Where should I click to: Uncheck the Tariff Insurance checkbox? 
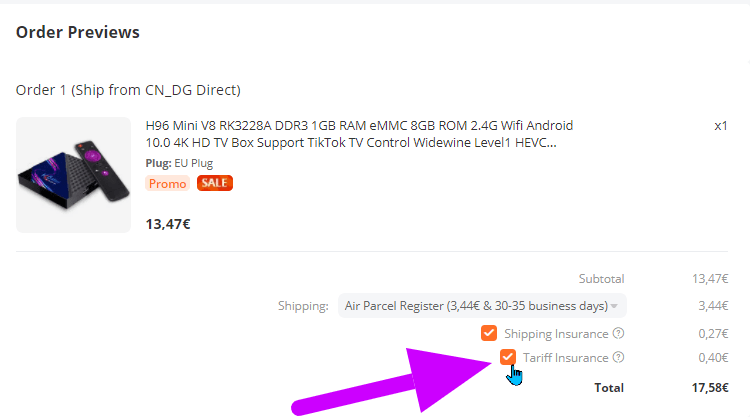pos(507,357)
